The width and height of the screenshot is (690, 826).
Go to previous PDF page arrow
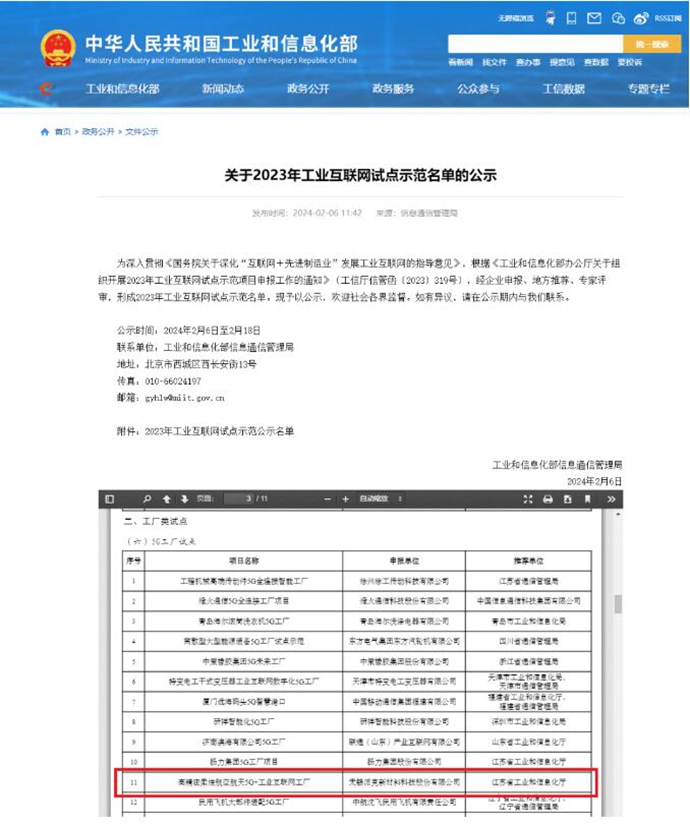coord(166,498)
